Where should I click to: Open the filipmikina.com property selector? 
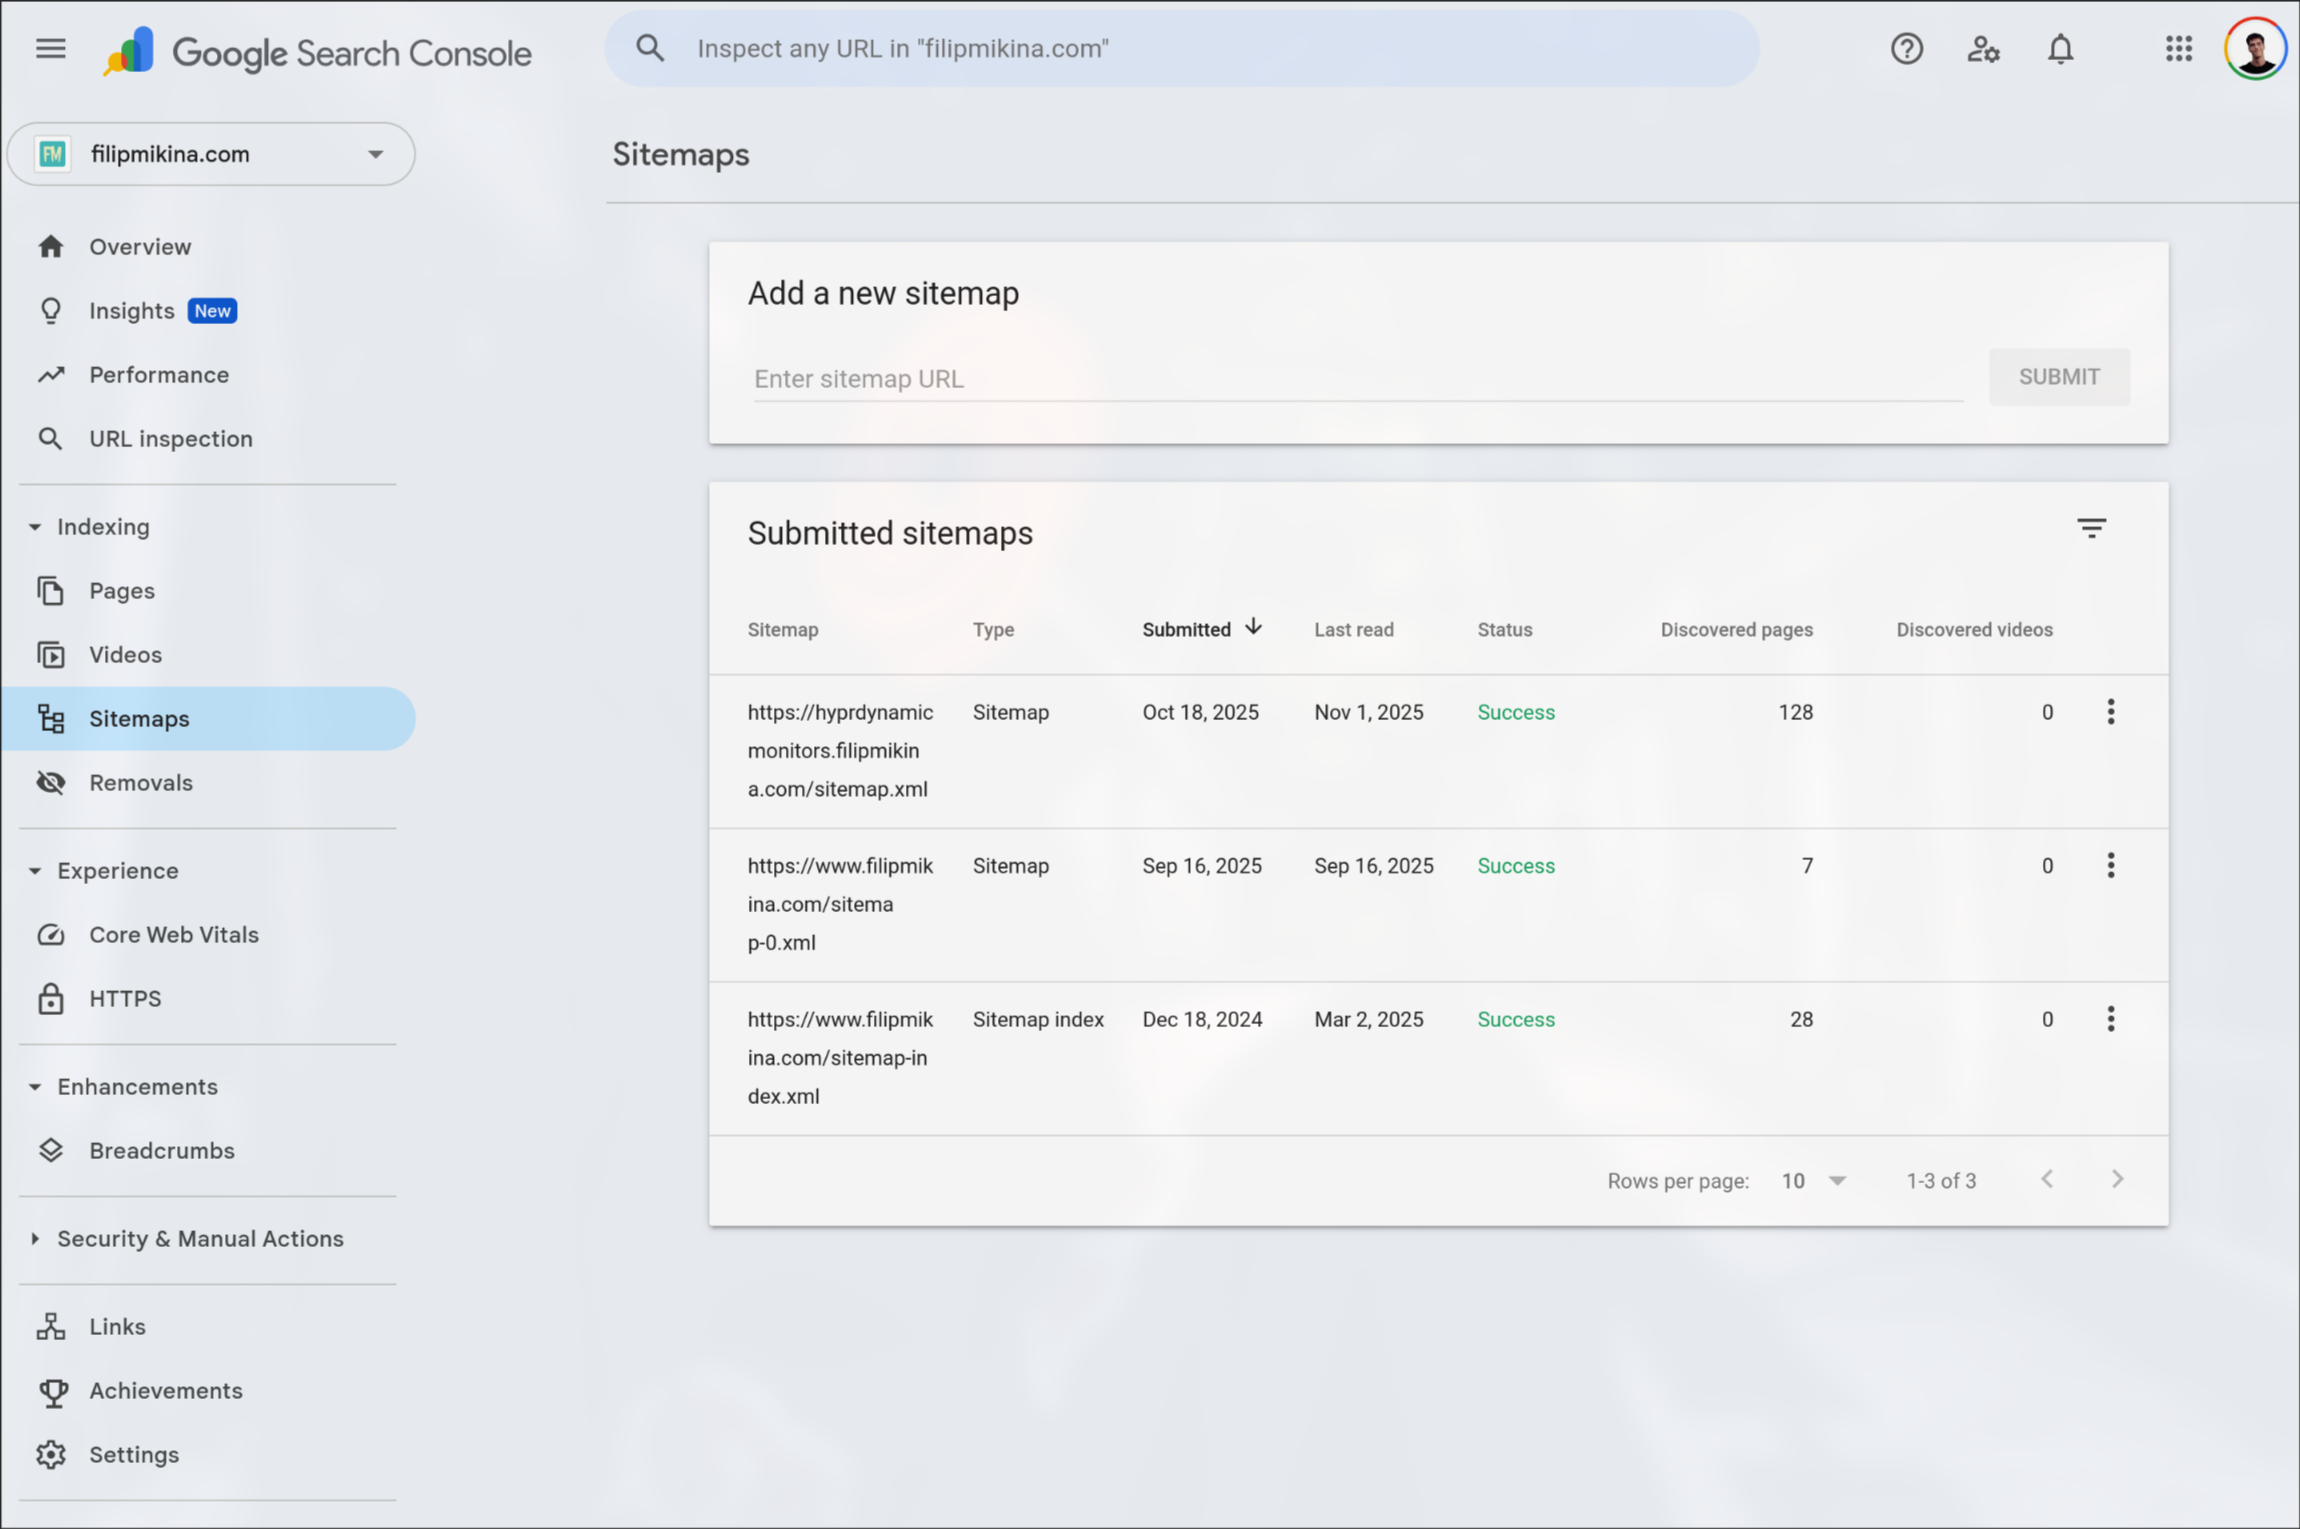tap(211, 154)
